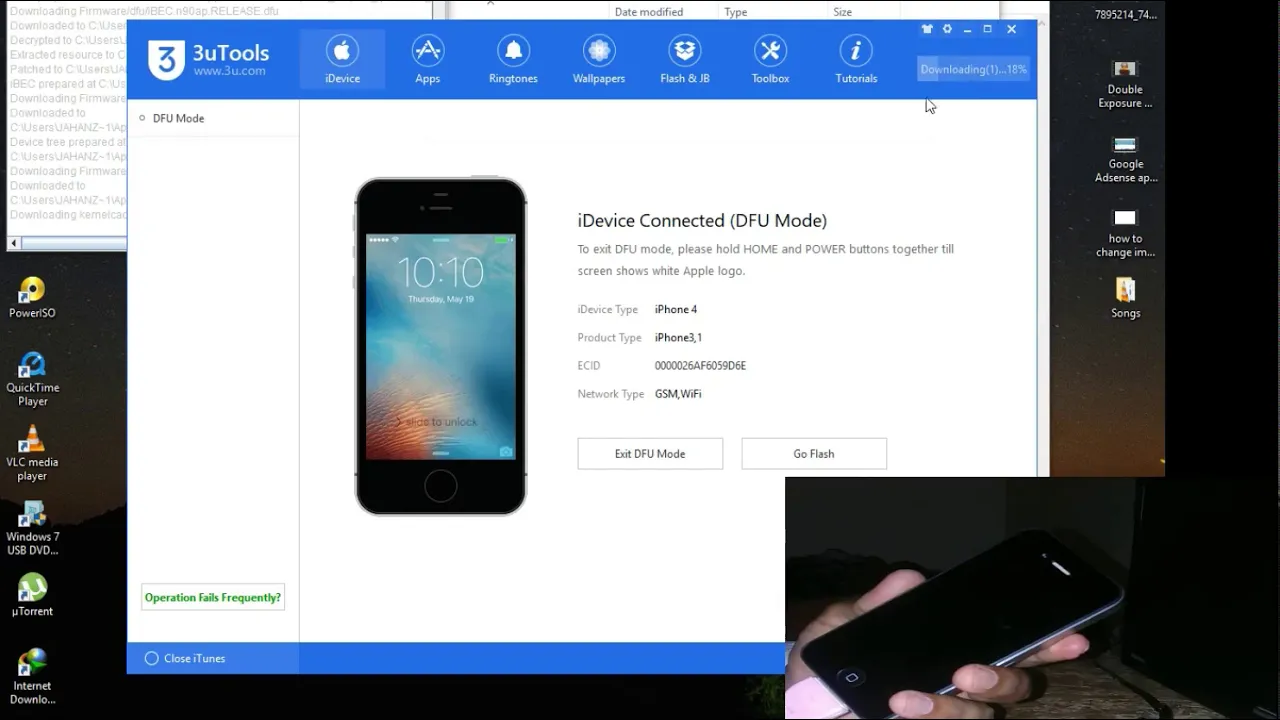Click scroll-left arrow in the log window
This screenshot has width=1280, height=720.
(14, 243)
